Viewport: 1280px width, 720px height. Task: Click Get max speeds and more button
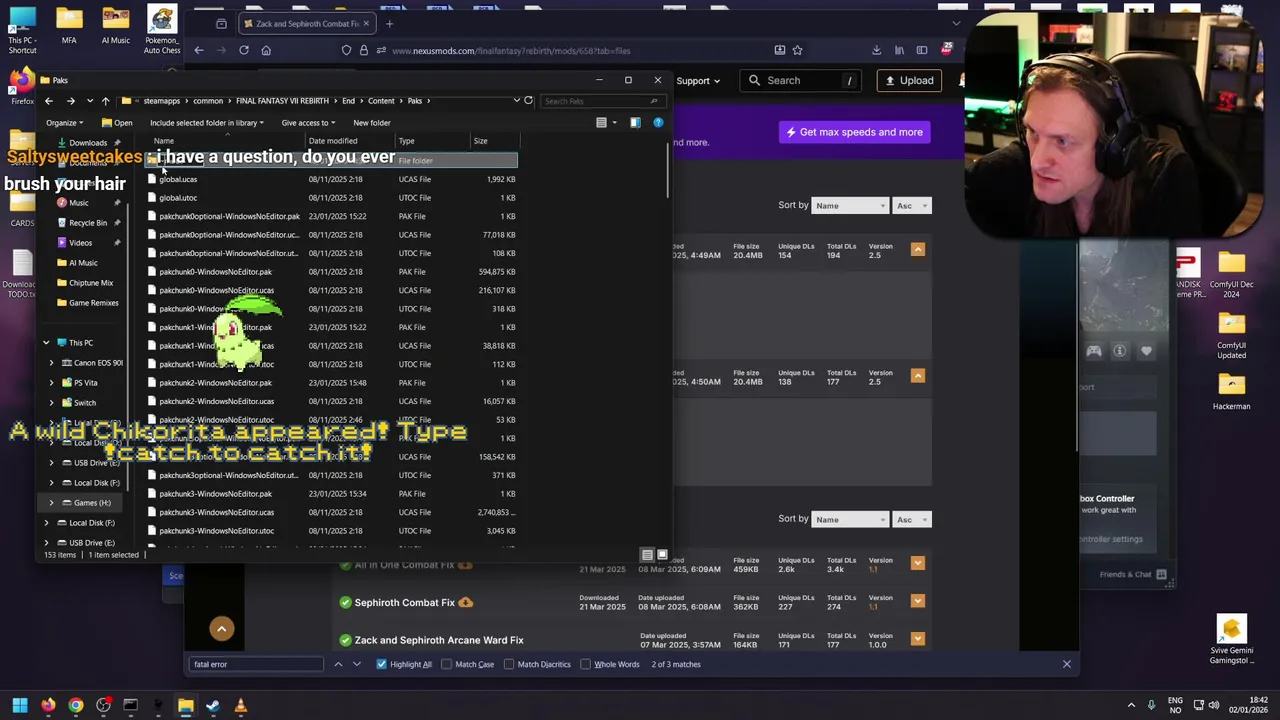point(855,132)
